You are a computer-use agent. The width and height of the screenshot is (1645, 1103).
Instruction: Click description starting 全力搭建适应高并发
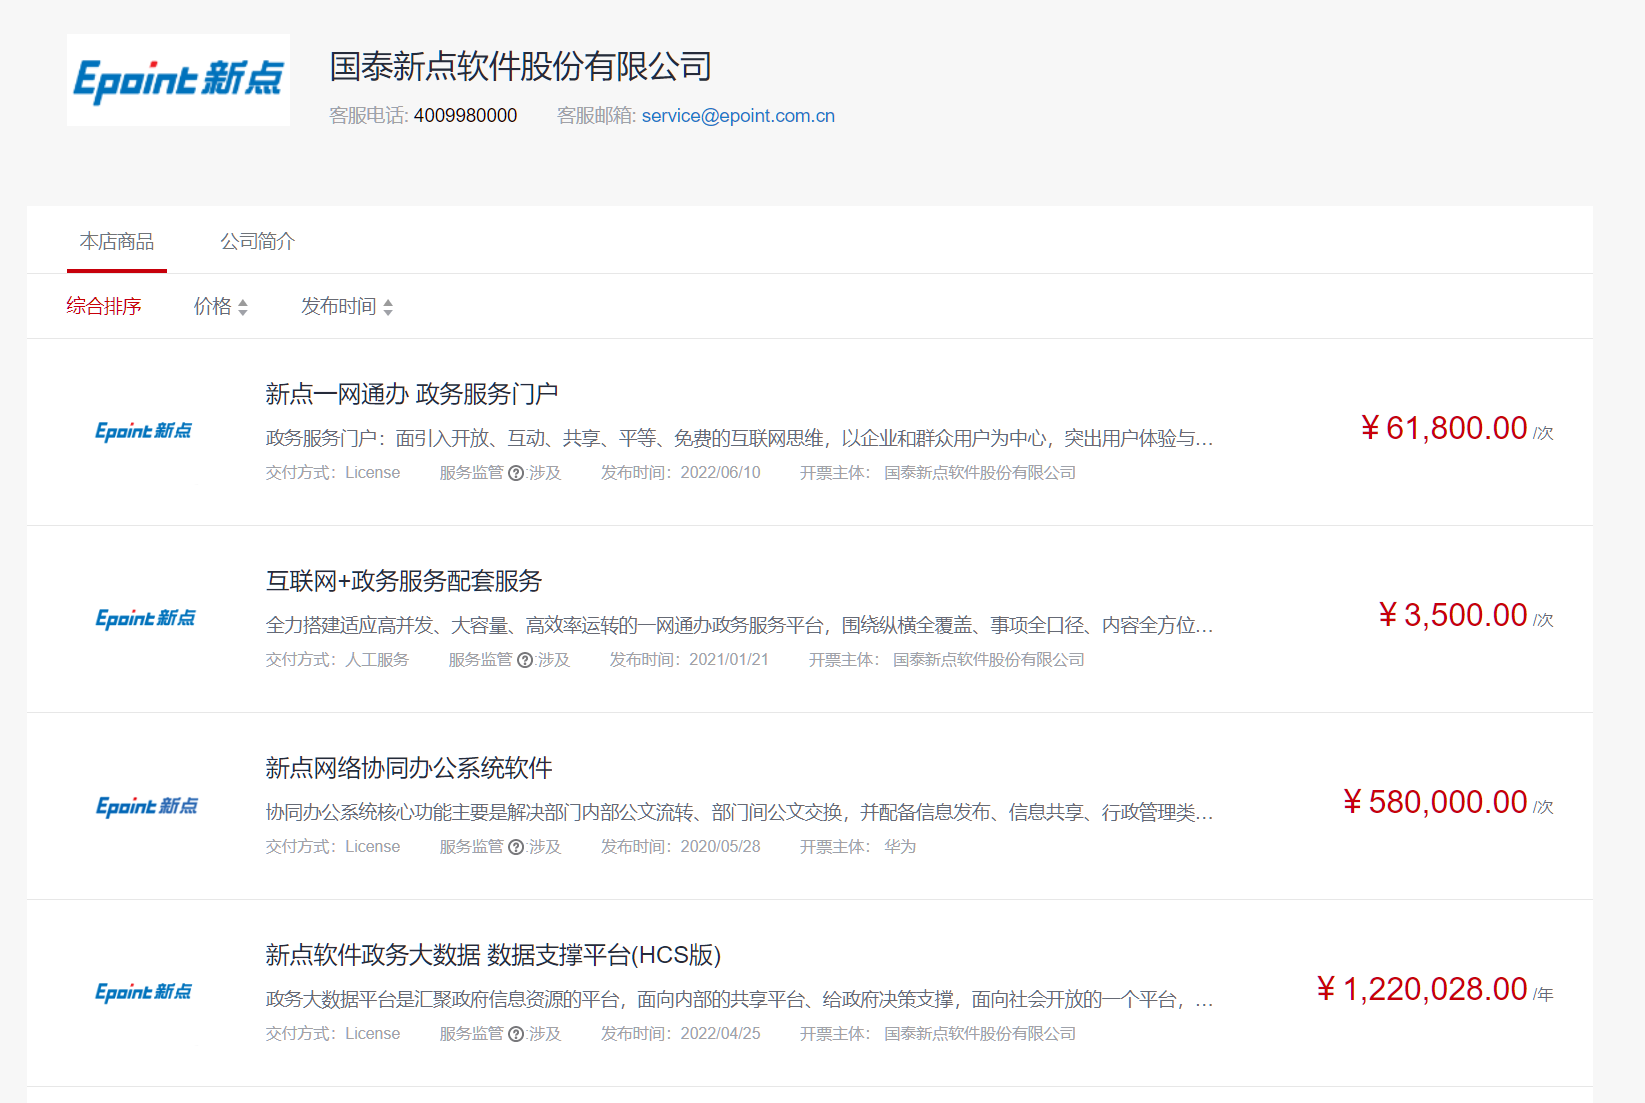tap(739, 625)
